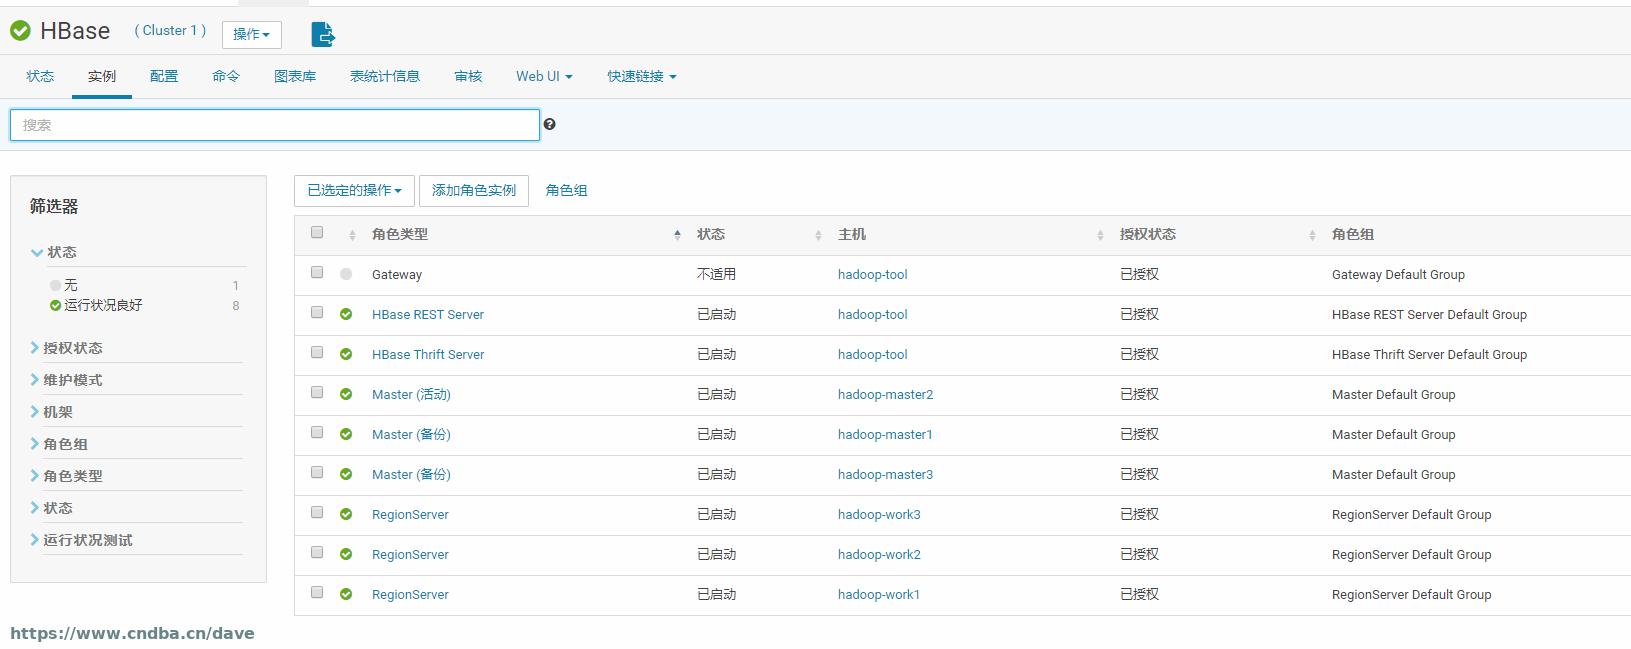
Task: Click the 主机 column header
Action: [852, 234]
